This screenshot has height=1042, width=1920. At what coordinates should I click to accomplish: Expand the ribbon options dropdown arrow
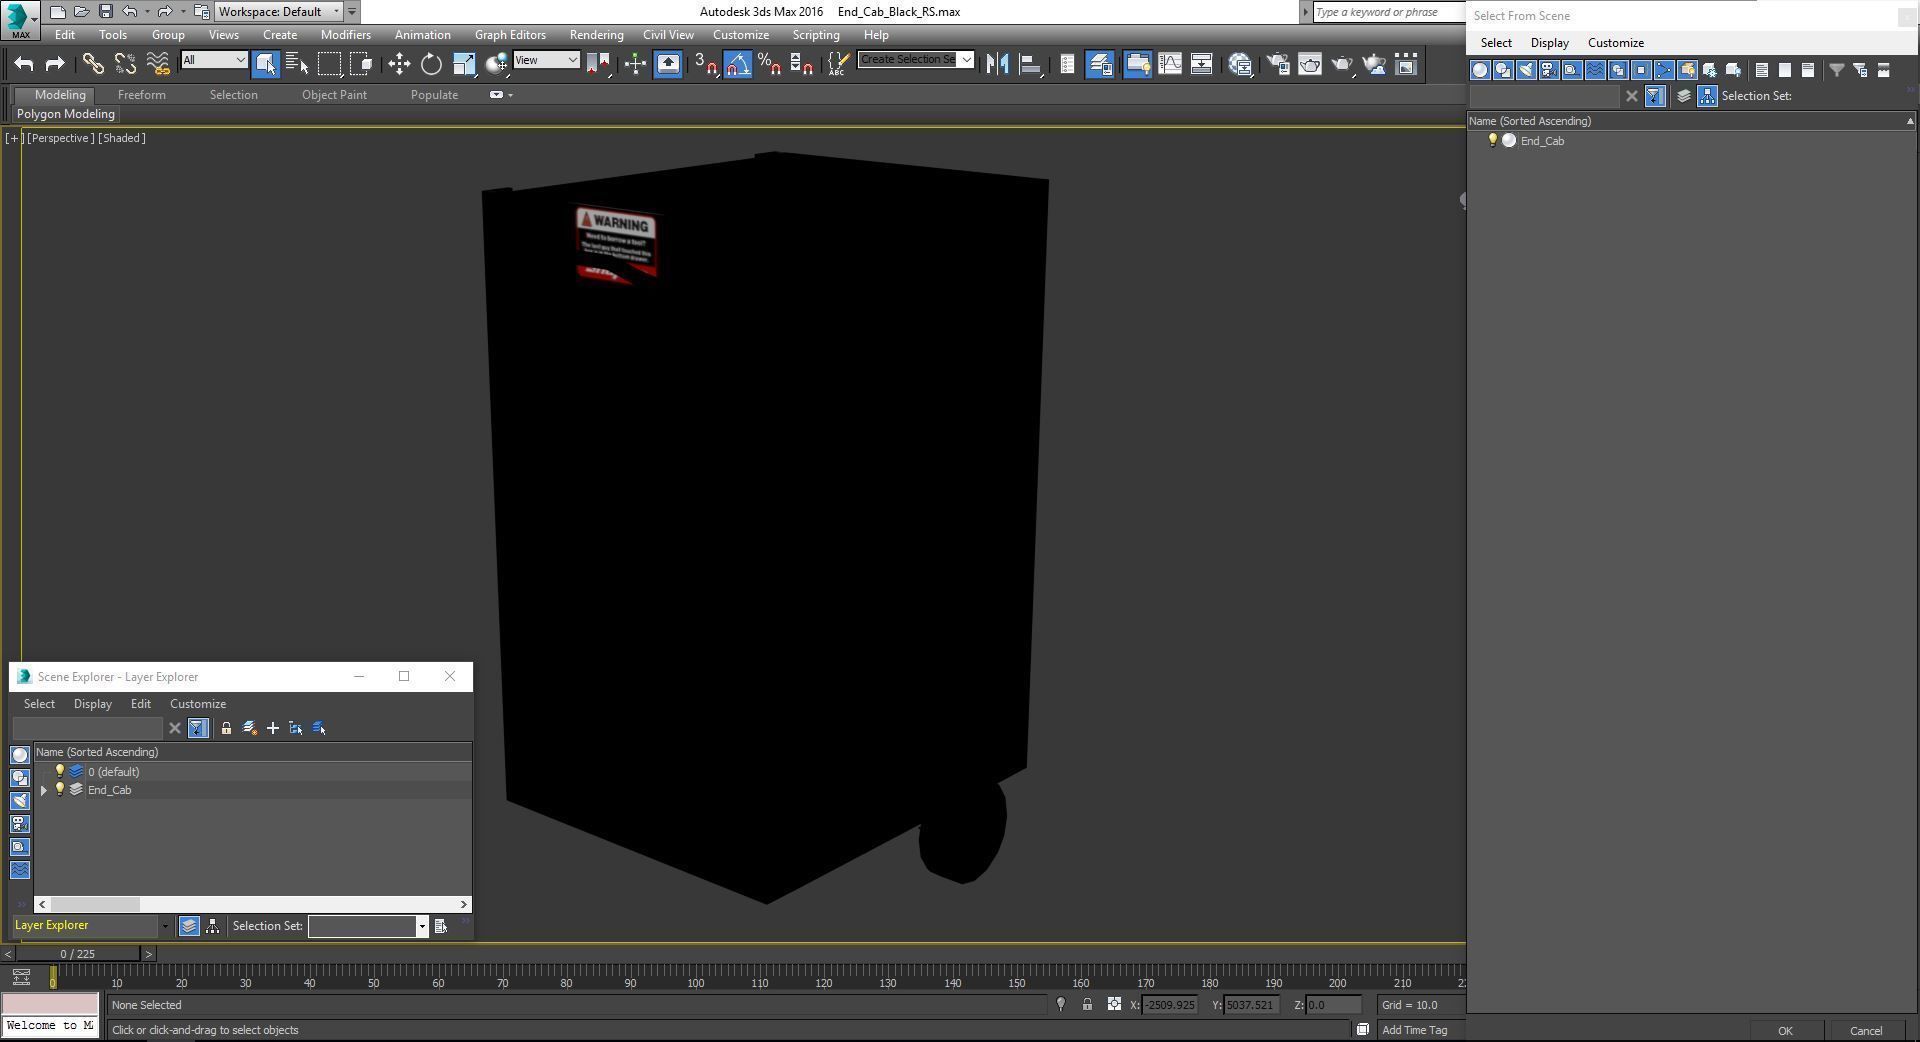[x=511, y=95]
